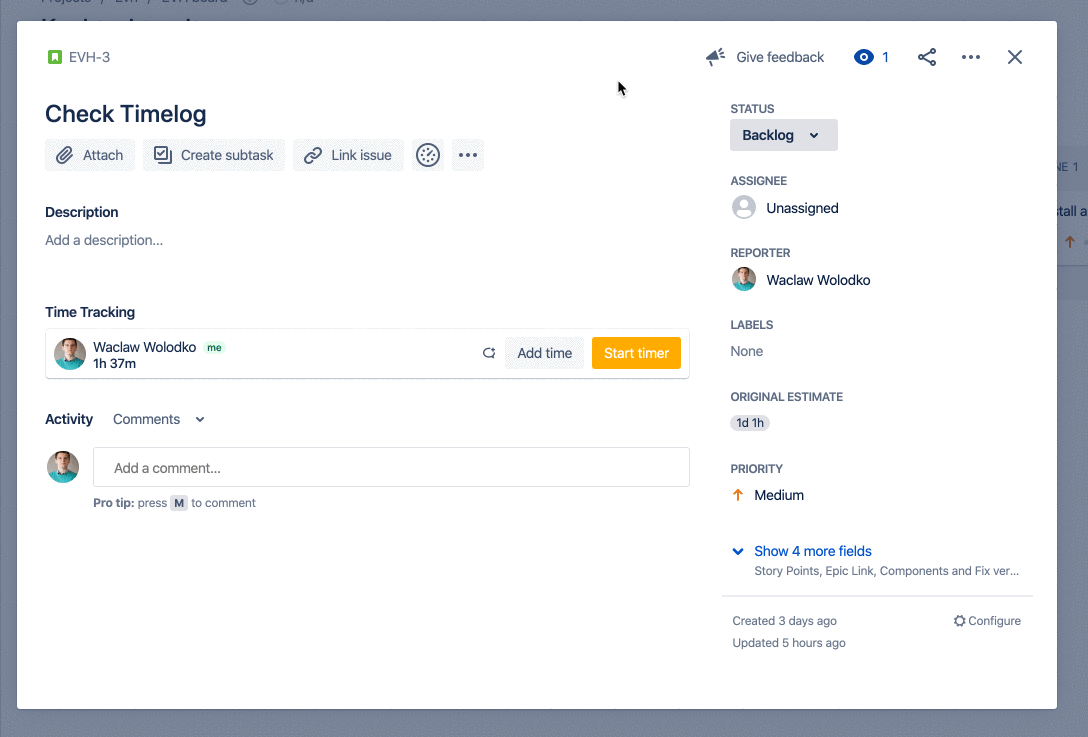Open the Backlog status dropdown
Viewport: 1088px width, 737px height.
coord(783,135)
